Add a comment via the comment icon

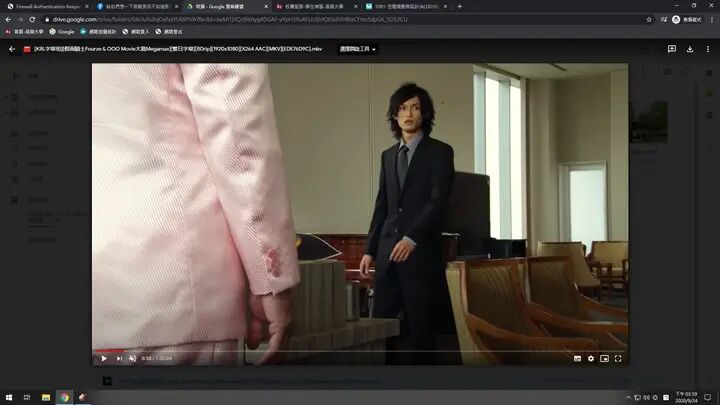click(672, 49)
